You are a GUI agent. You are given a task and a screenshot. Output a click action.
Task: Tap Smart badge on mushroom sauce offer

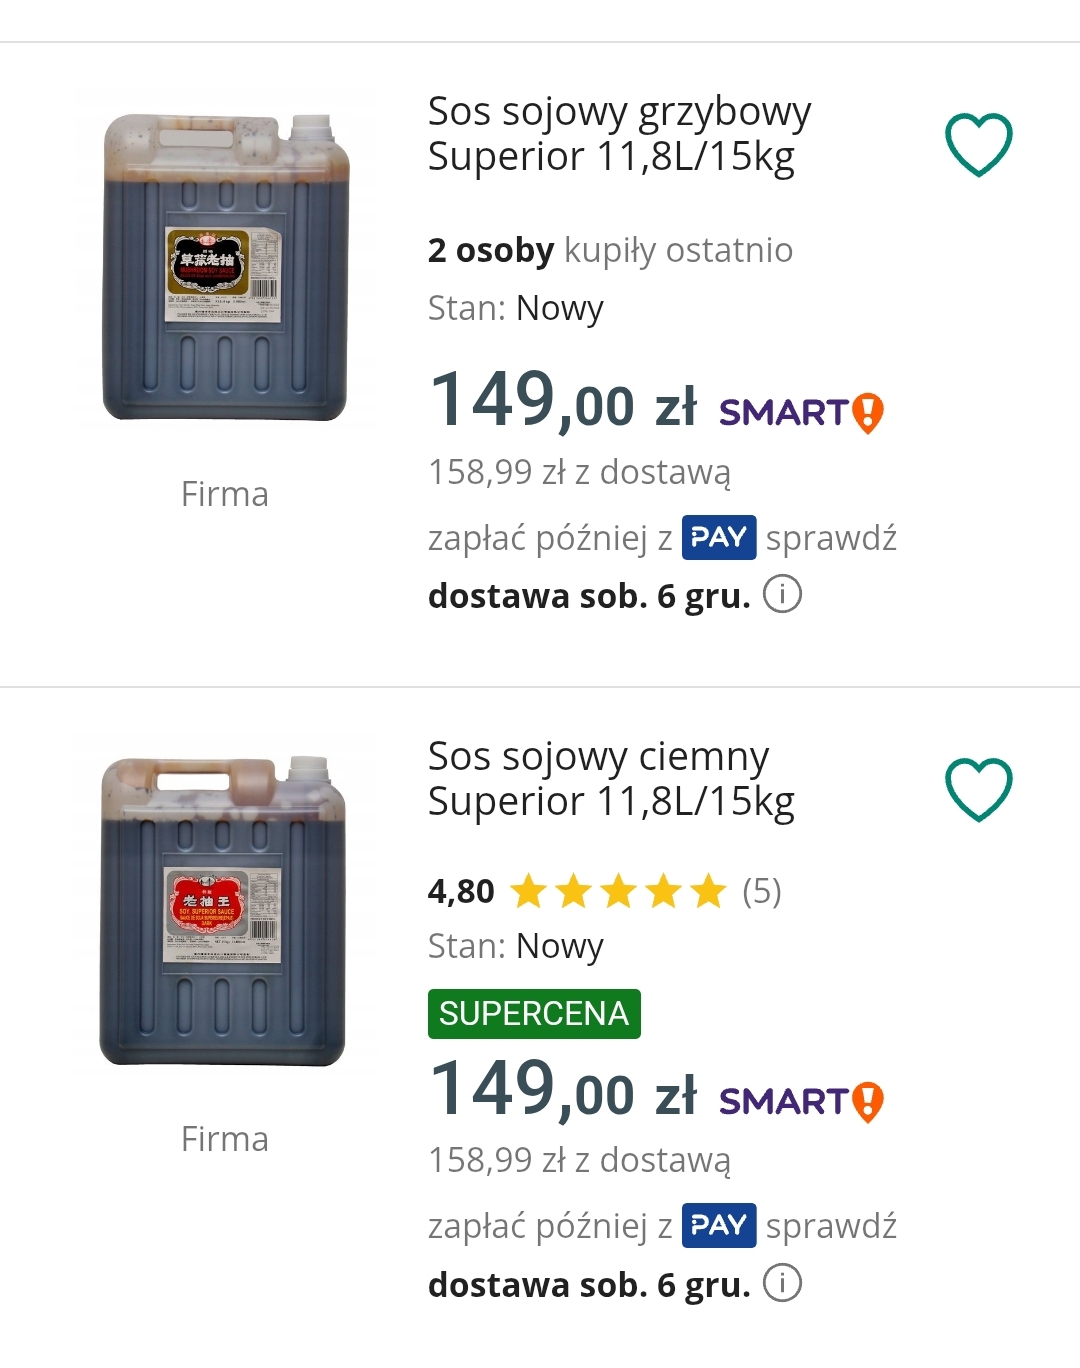[801, 412]
